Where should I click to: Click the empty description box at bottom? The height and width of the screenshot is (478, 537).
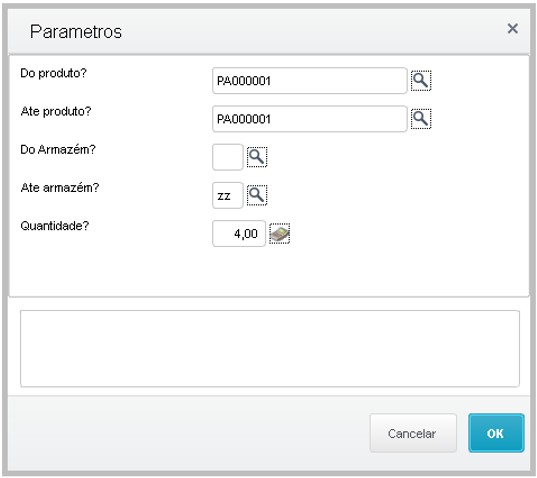coord(270,349)
